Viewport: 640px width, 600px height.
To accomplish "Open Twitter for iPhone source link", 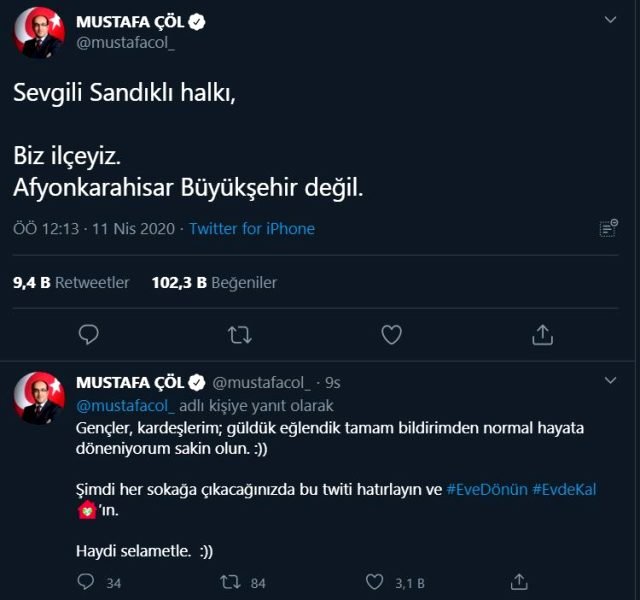I will pyautogui.click(x=252, y=229).
